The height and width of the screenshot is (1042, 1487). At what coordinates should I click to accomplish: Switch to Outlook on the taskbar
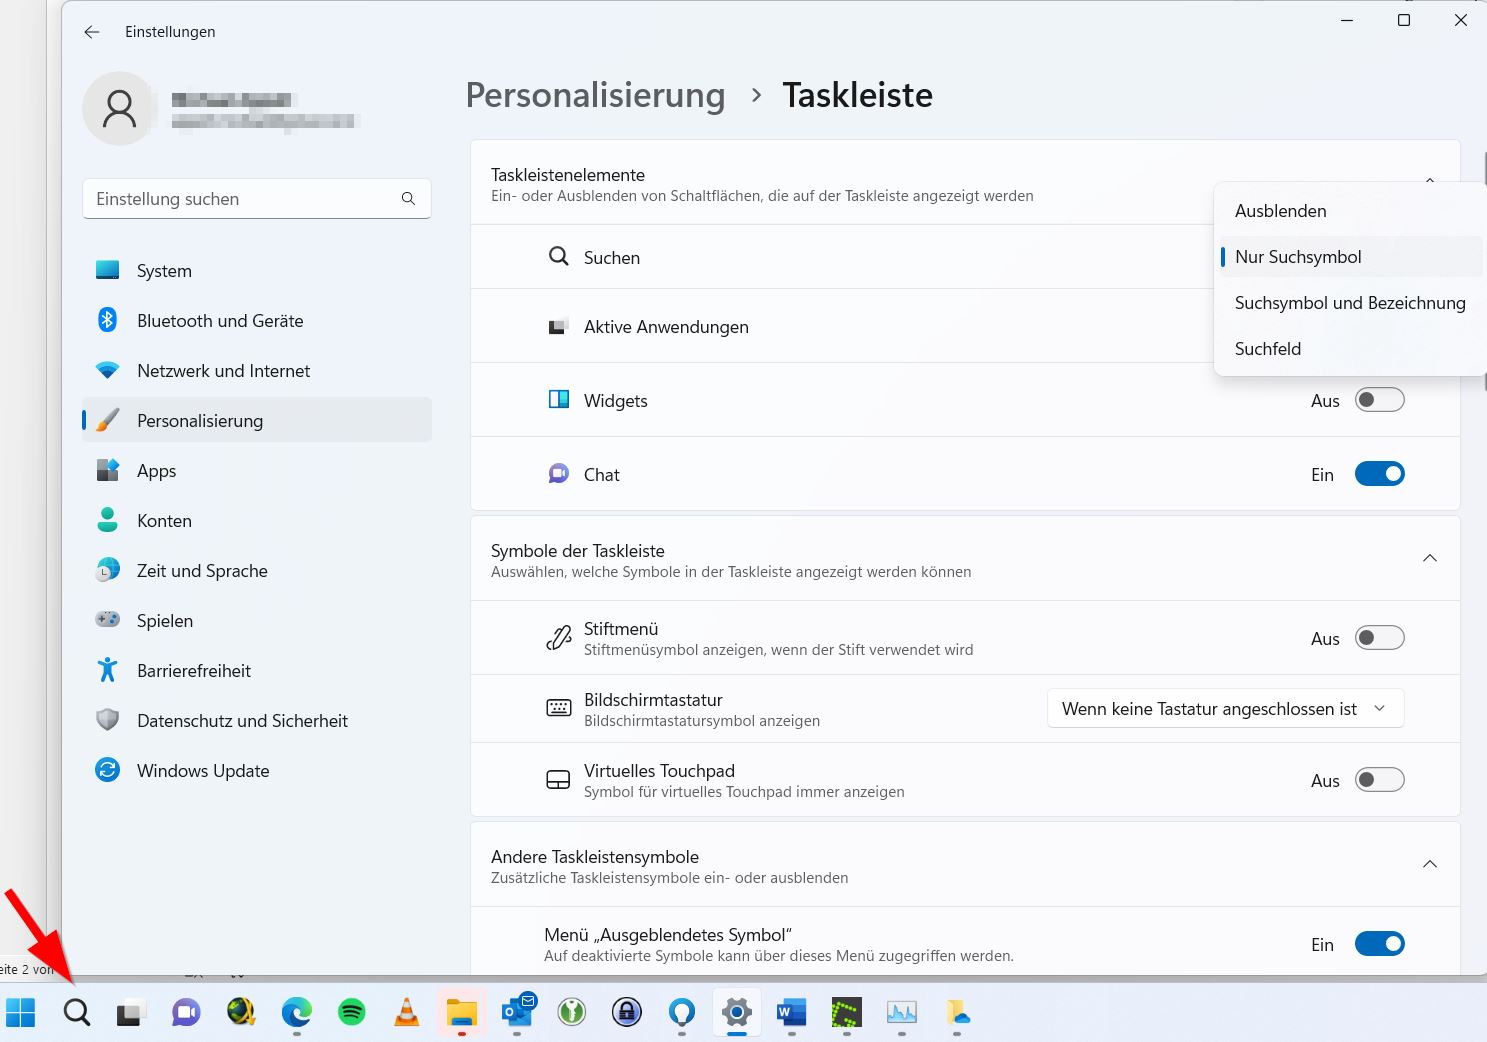518,1011
